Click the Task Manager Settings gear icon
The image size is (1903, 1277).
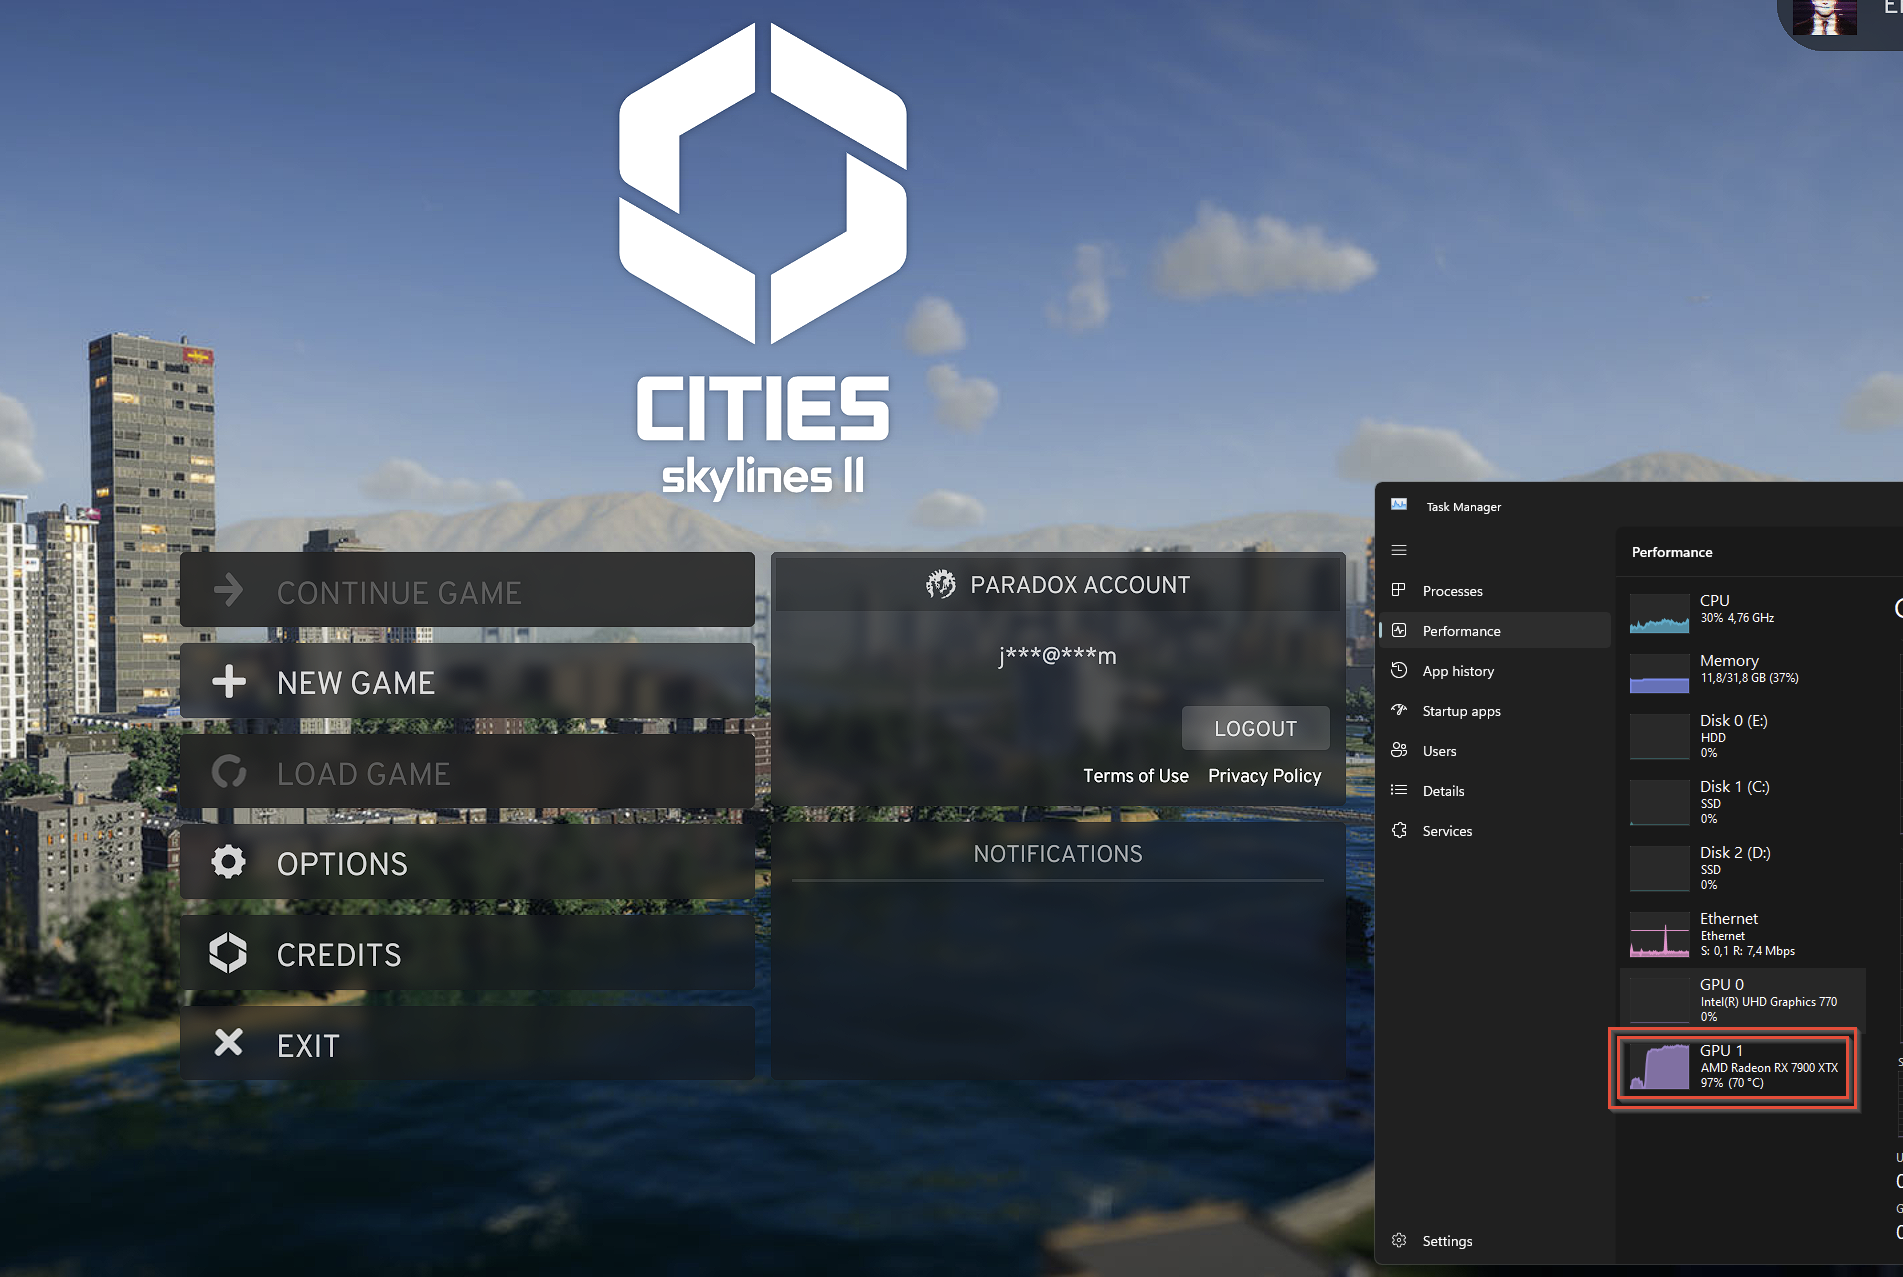[1399, 1240]
